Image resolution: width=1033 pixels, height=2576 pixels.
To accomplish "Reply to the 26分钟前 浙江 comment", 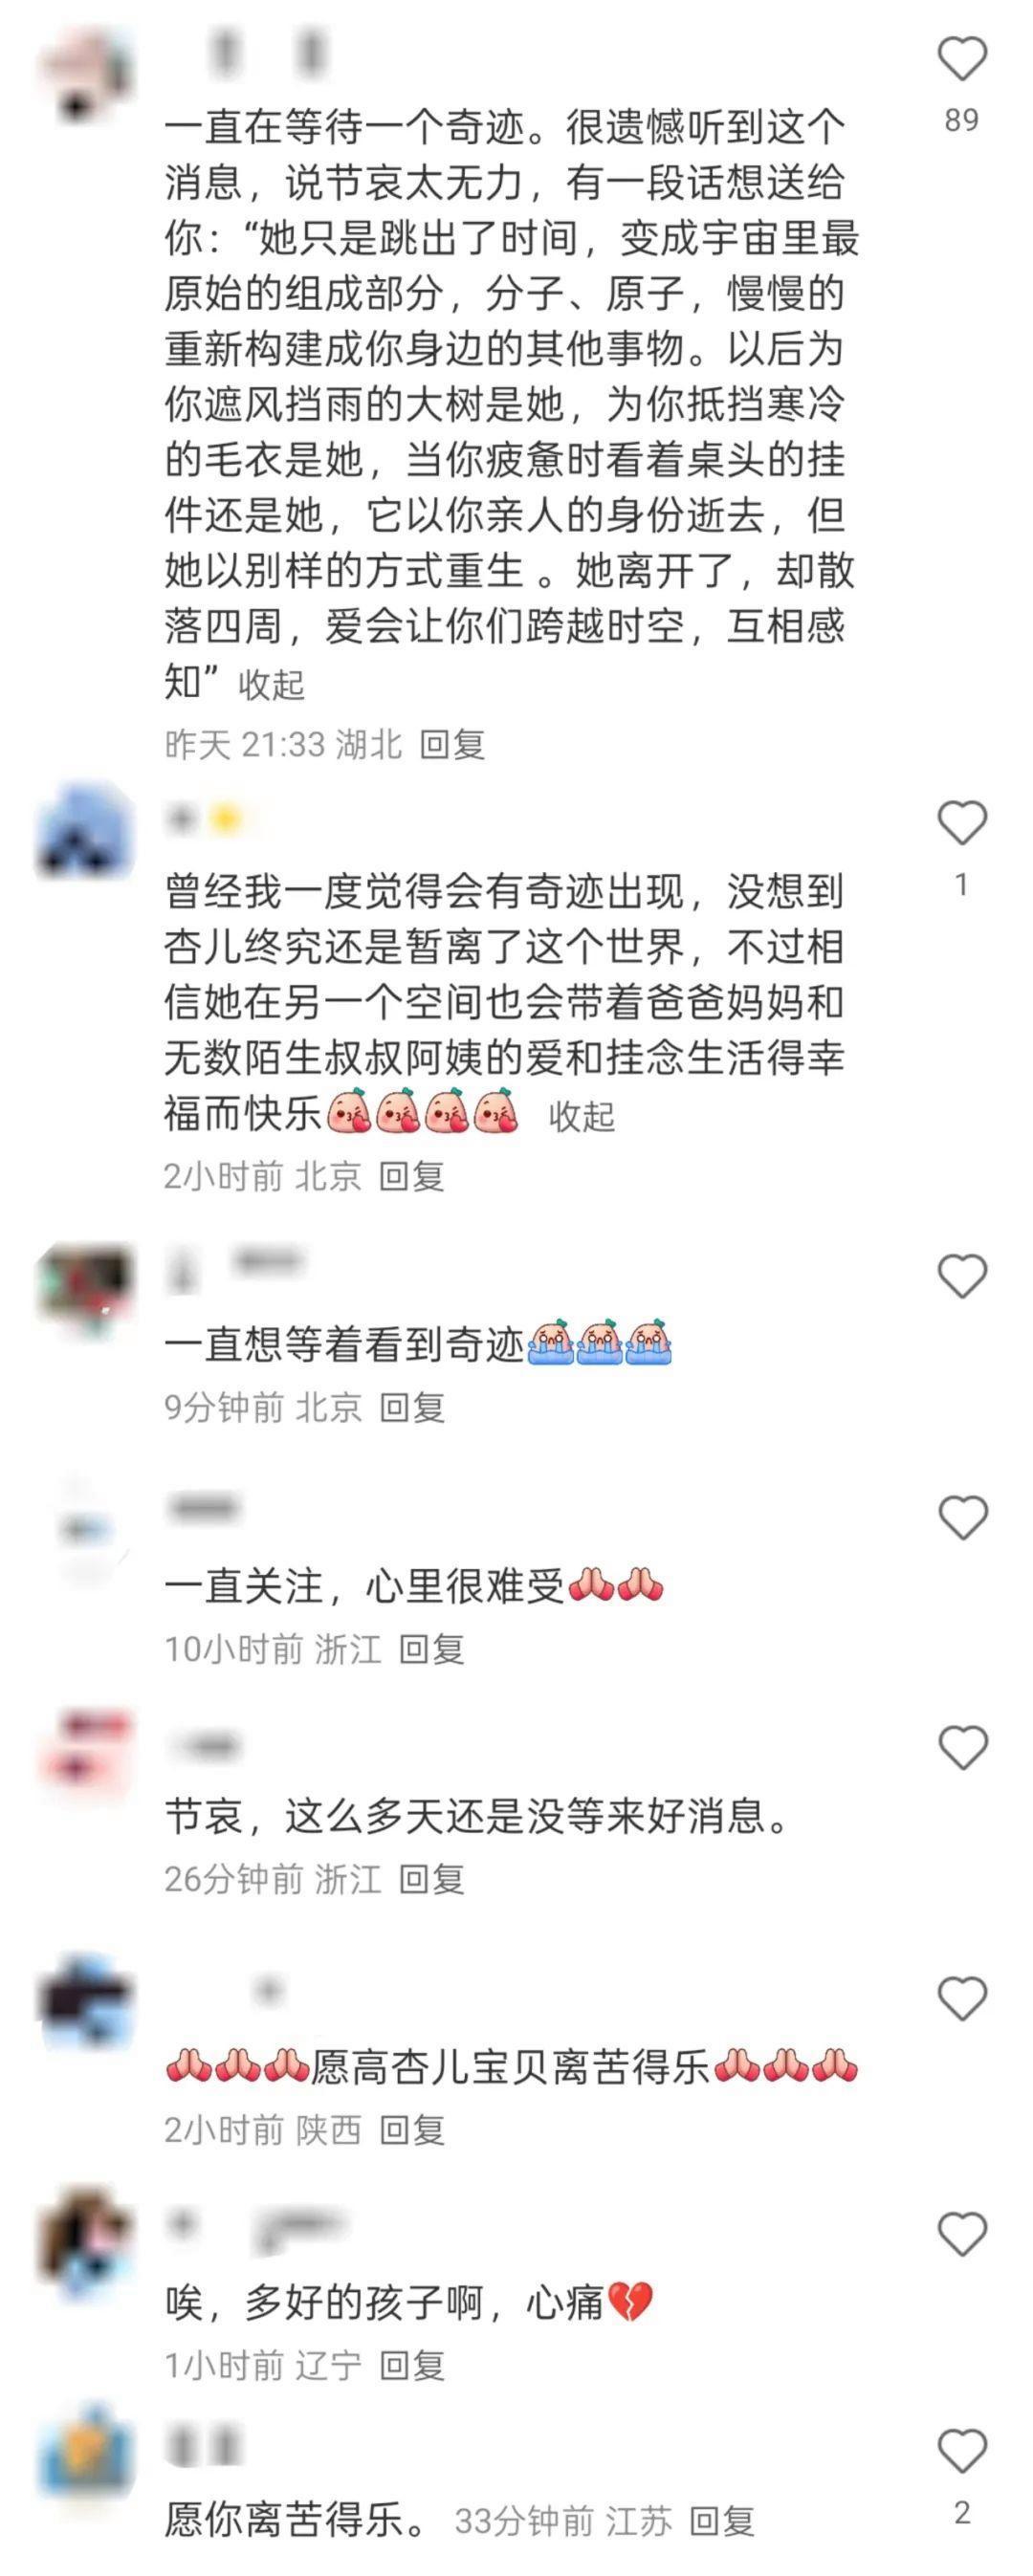I will click(x=432, y=1879).
